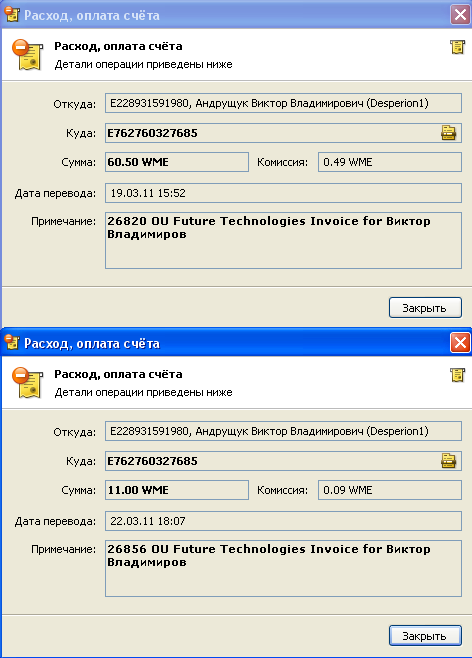Click the large expense invoice icon in upper dialog
Image resolution: width=472 pixels, height=658 pixels.
pos(27,55)
